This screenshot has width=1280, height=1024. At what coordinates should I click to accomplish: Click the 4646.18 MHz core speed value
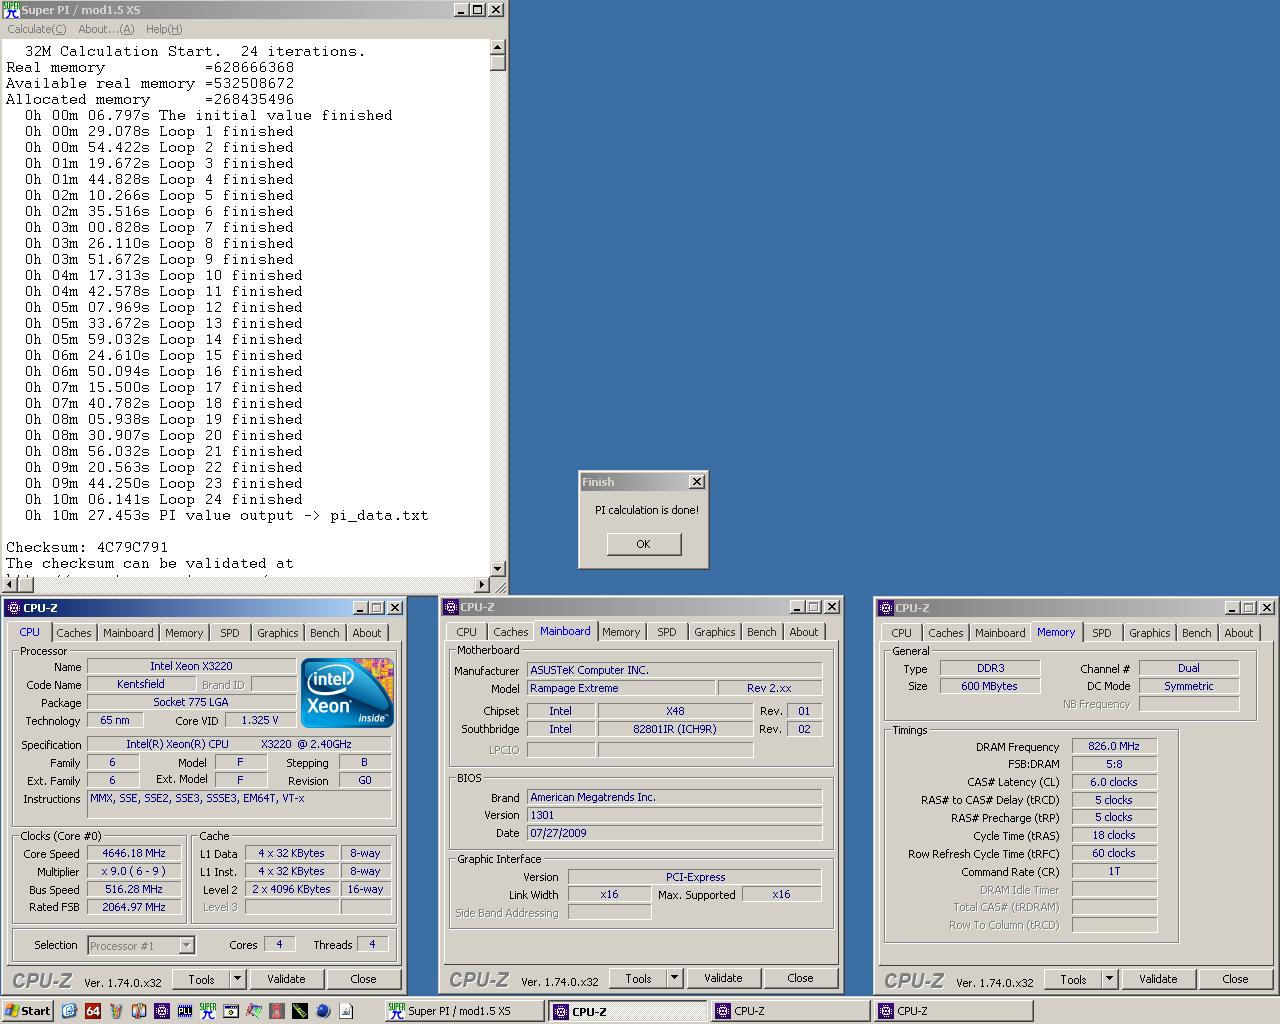click(134, 854)
